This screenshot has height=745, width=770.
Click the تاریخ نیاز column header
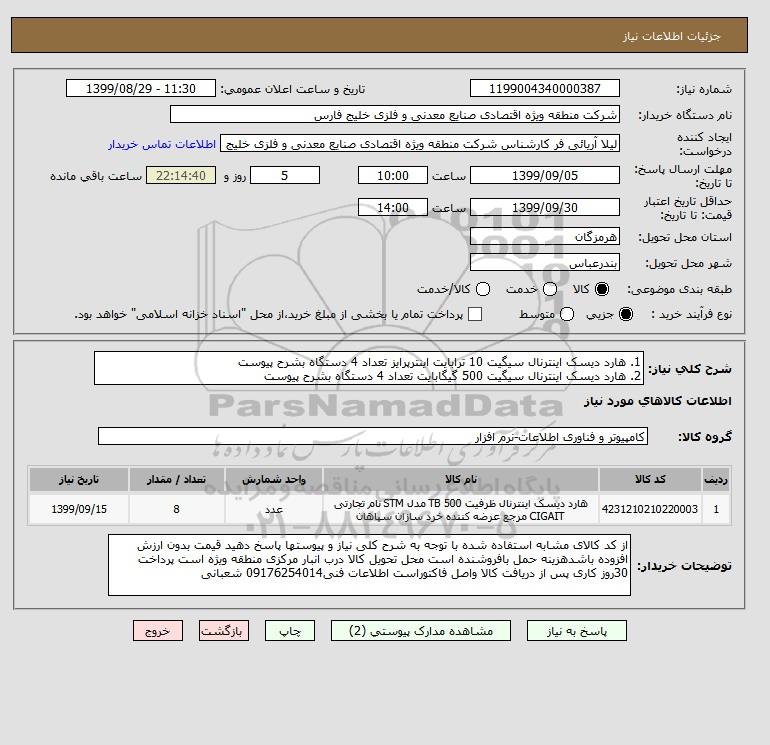click(79, 479)
